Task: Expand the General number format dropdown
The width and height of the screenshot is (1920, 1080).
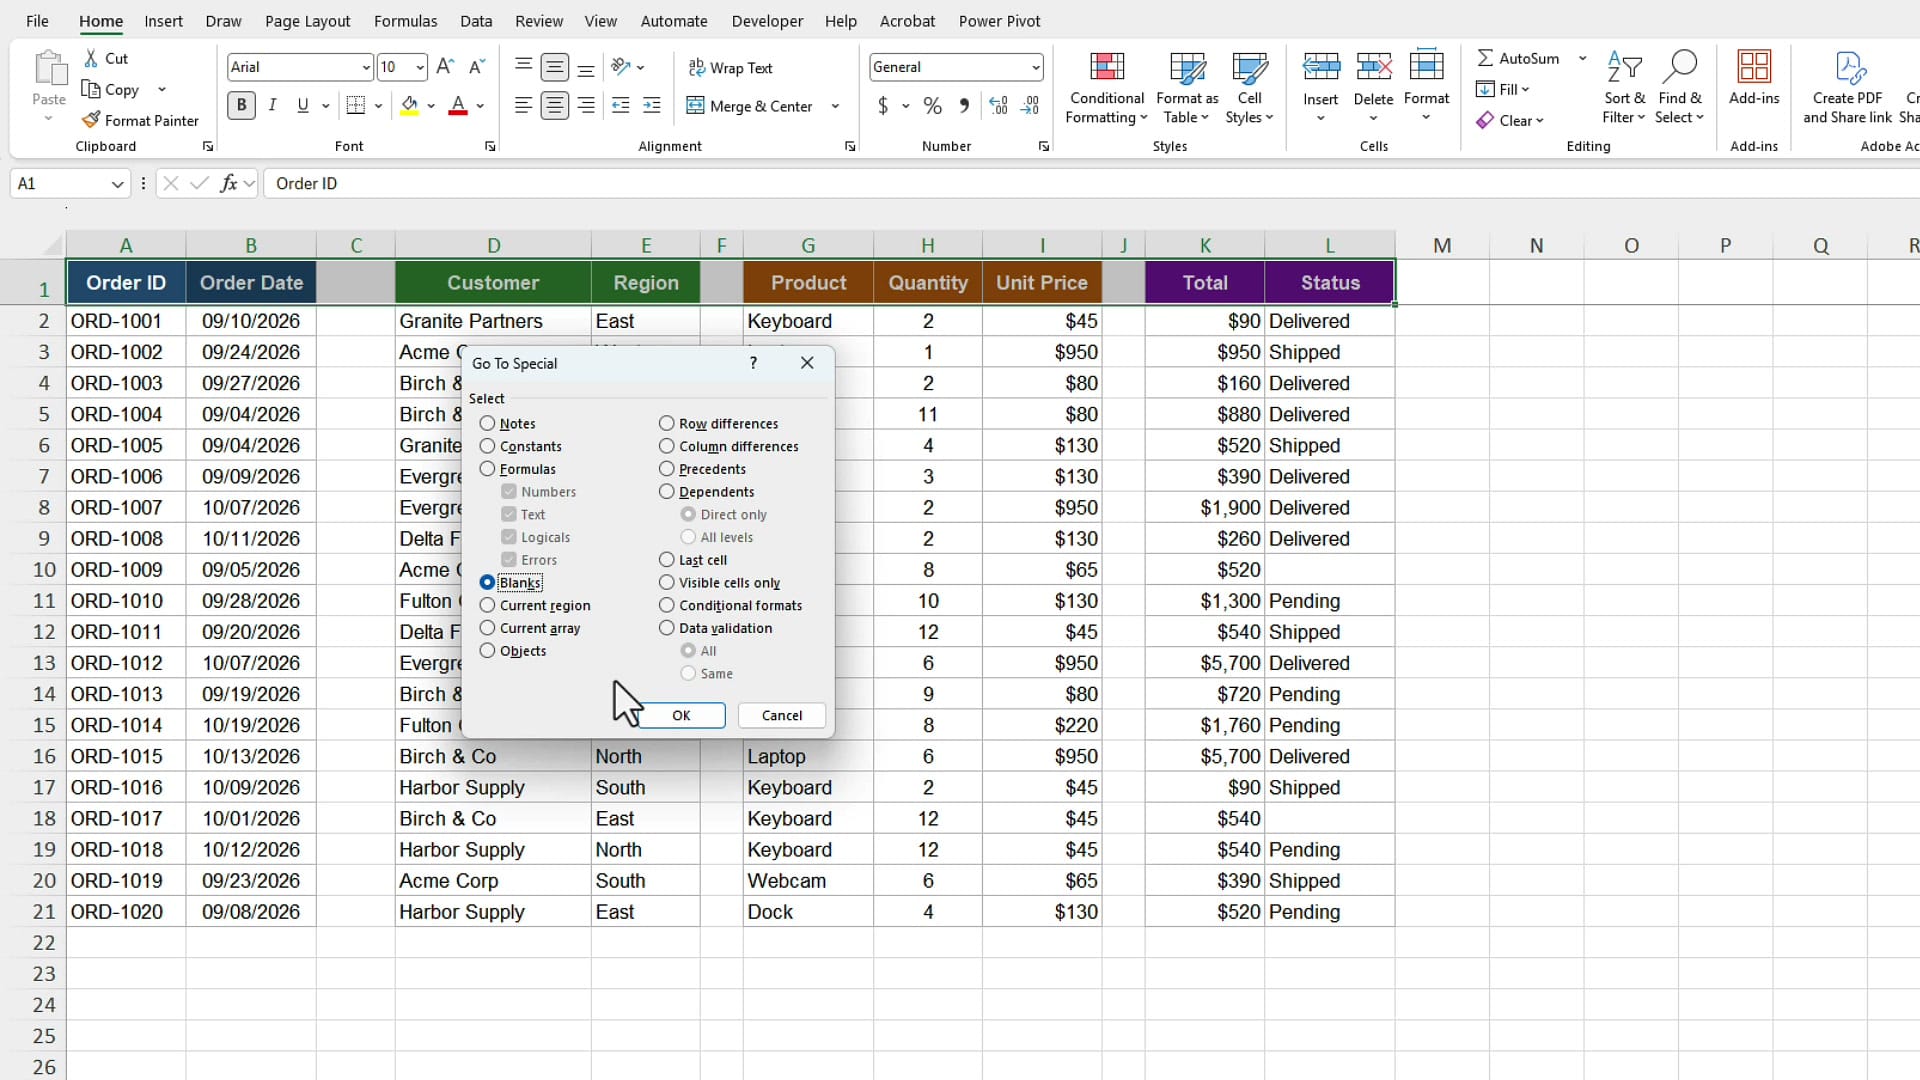Action: click(1035, 67)
